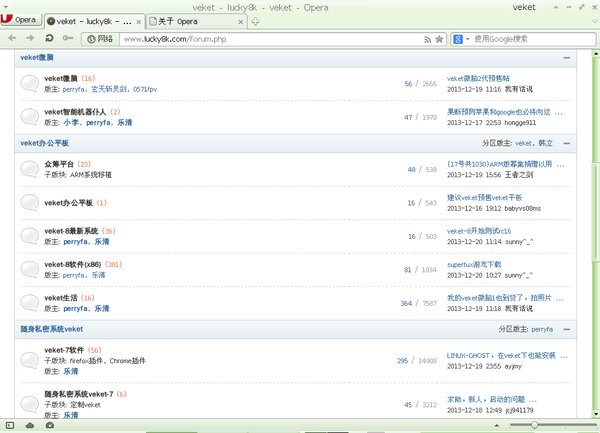Collapse the veket微脑 category section
Image resolution: width=600 pixels, height=433 pixels.
pos(567,58)
